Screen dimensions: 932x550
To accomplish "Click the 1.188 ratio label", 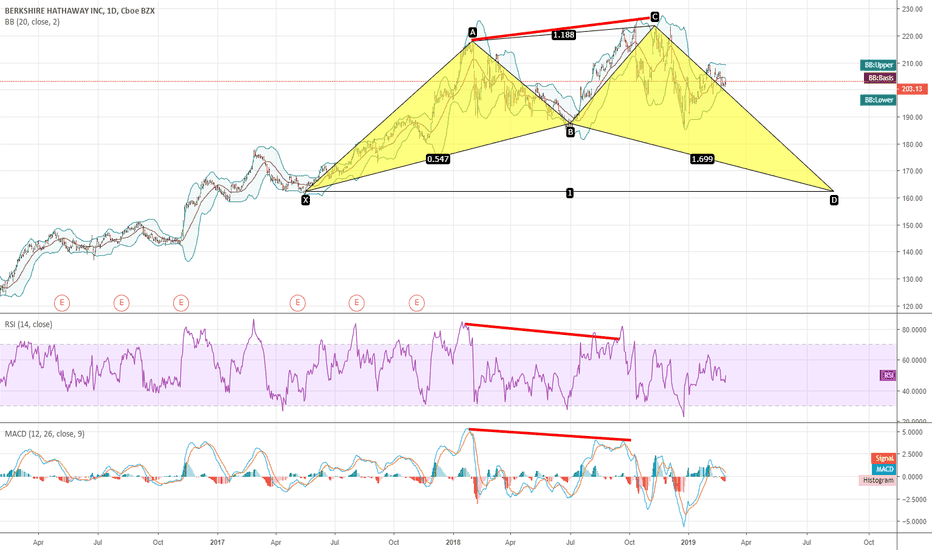I will click(x=563, y=35).
